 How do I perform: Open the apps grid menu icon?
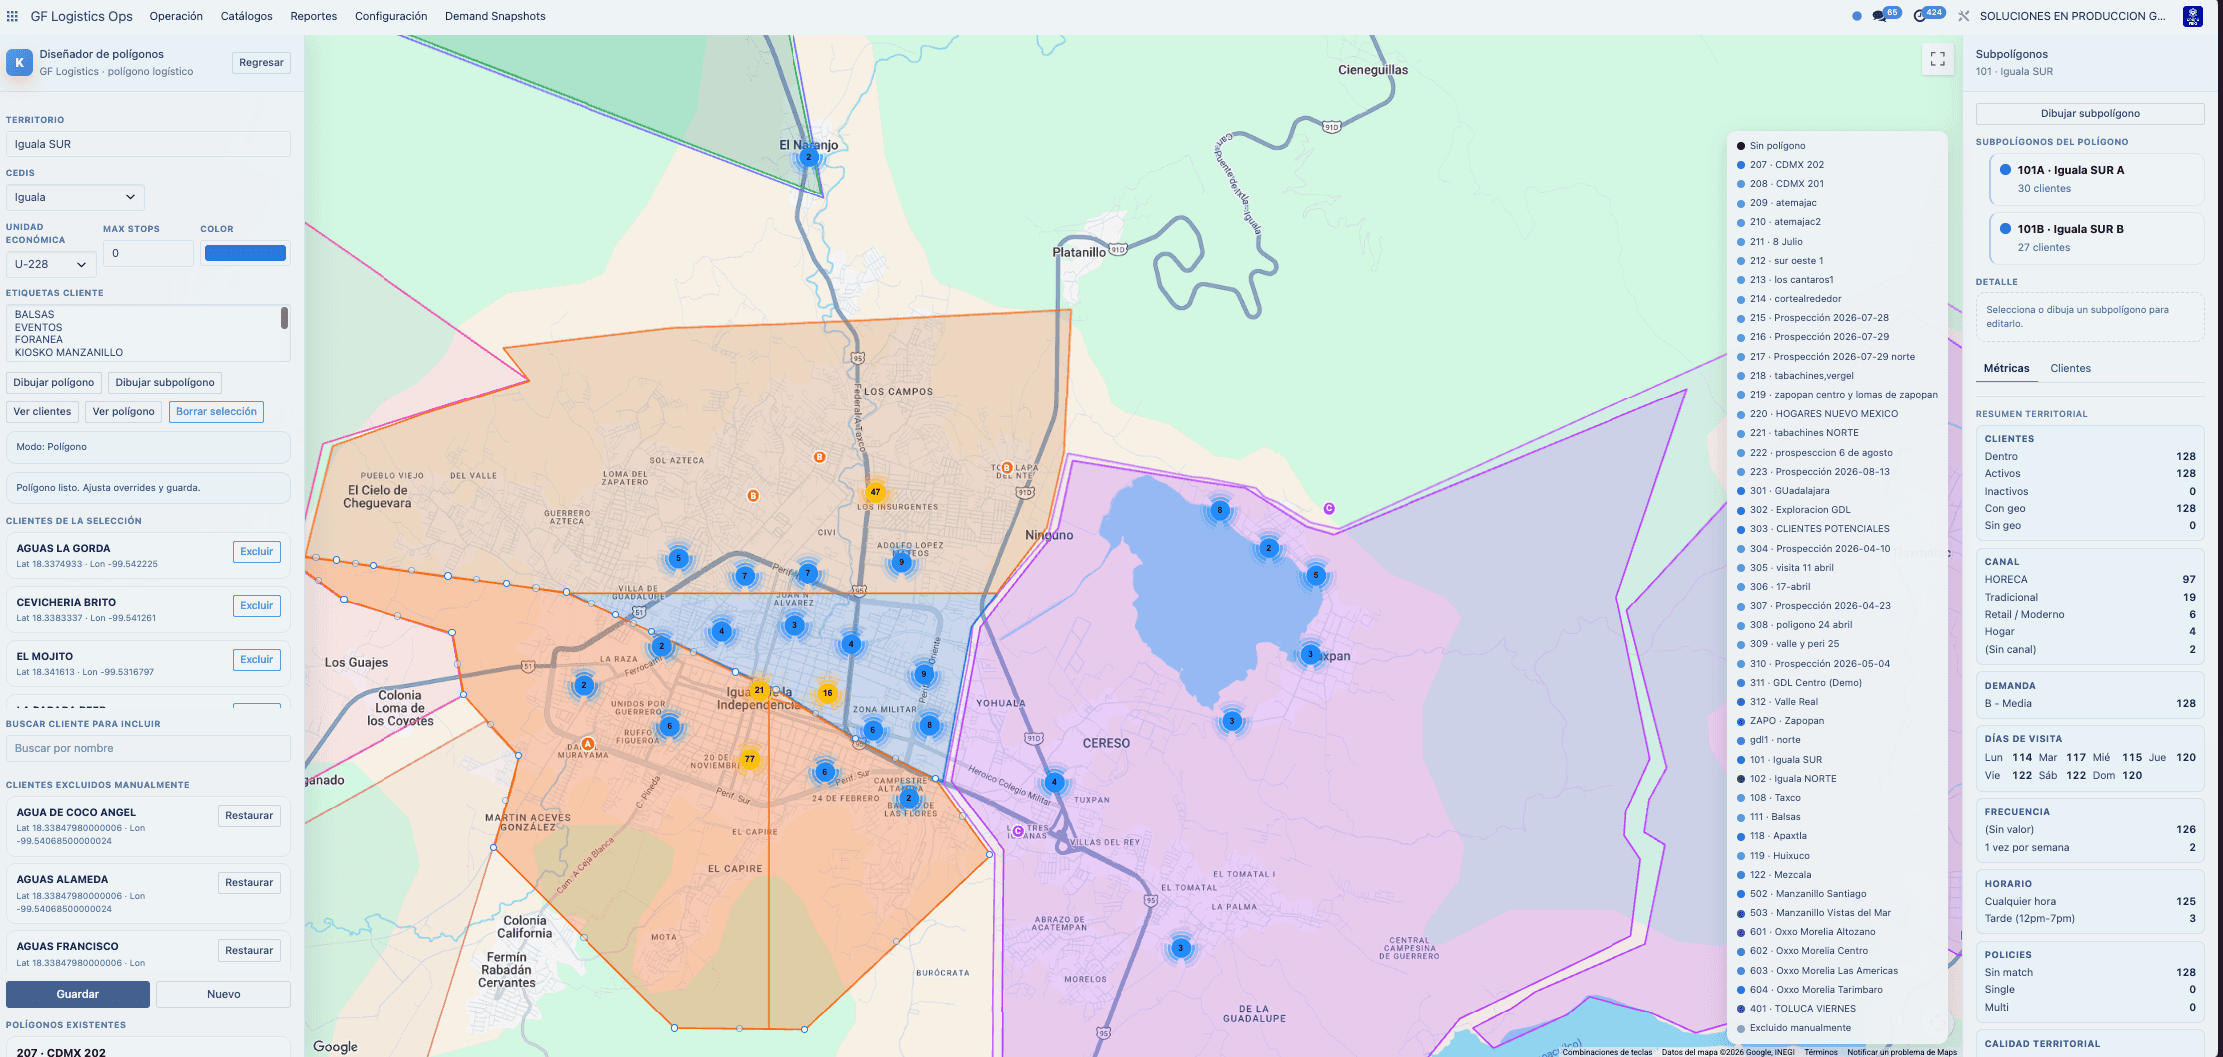tap(12, 16)
